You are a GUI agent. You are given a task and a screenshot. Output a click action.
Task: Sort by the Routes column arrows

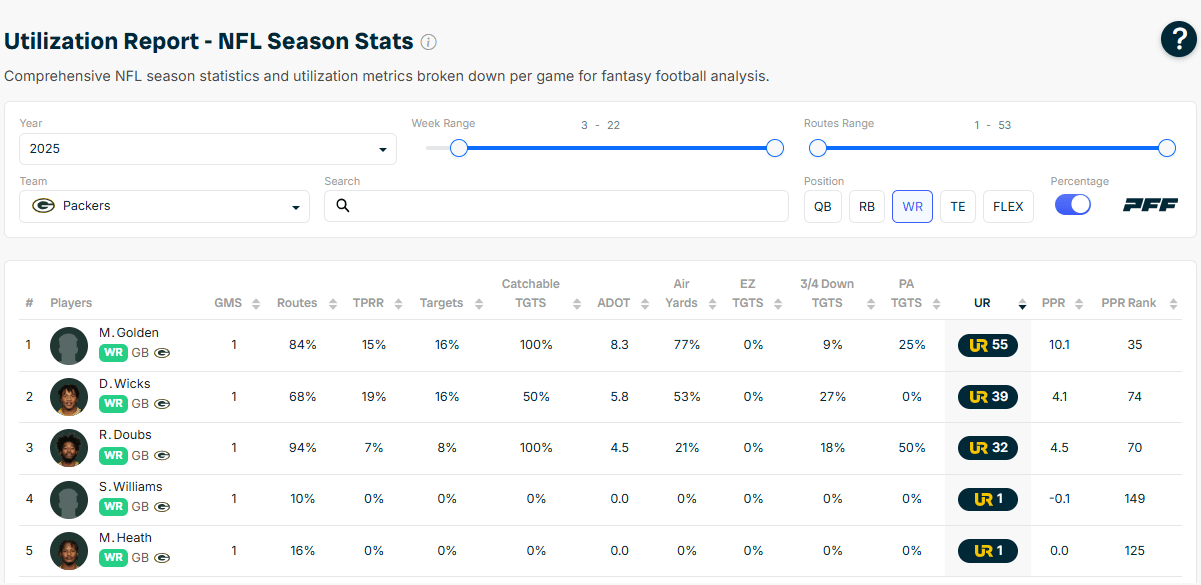tap(329, 303)
